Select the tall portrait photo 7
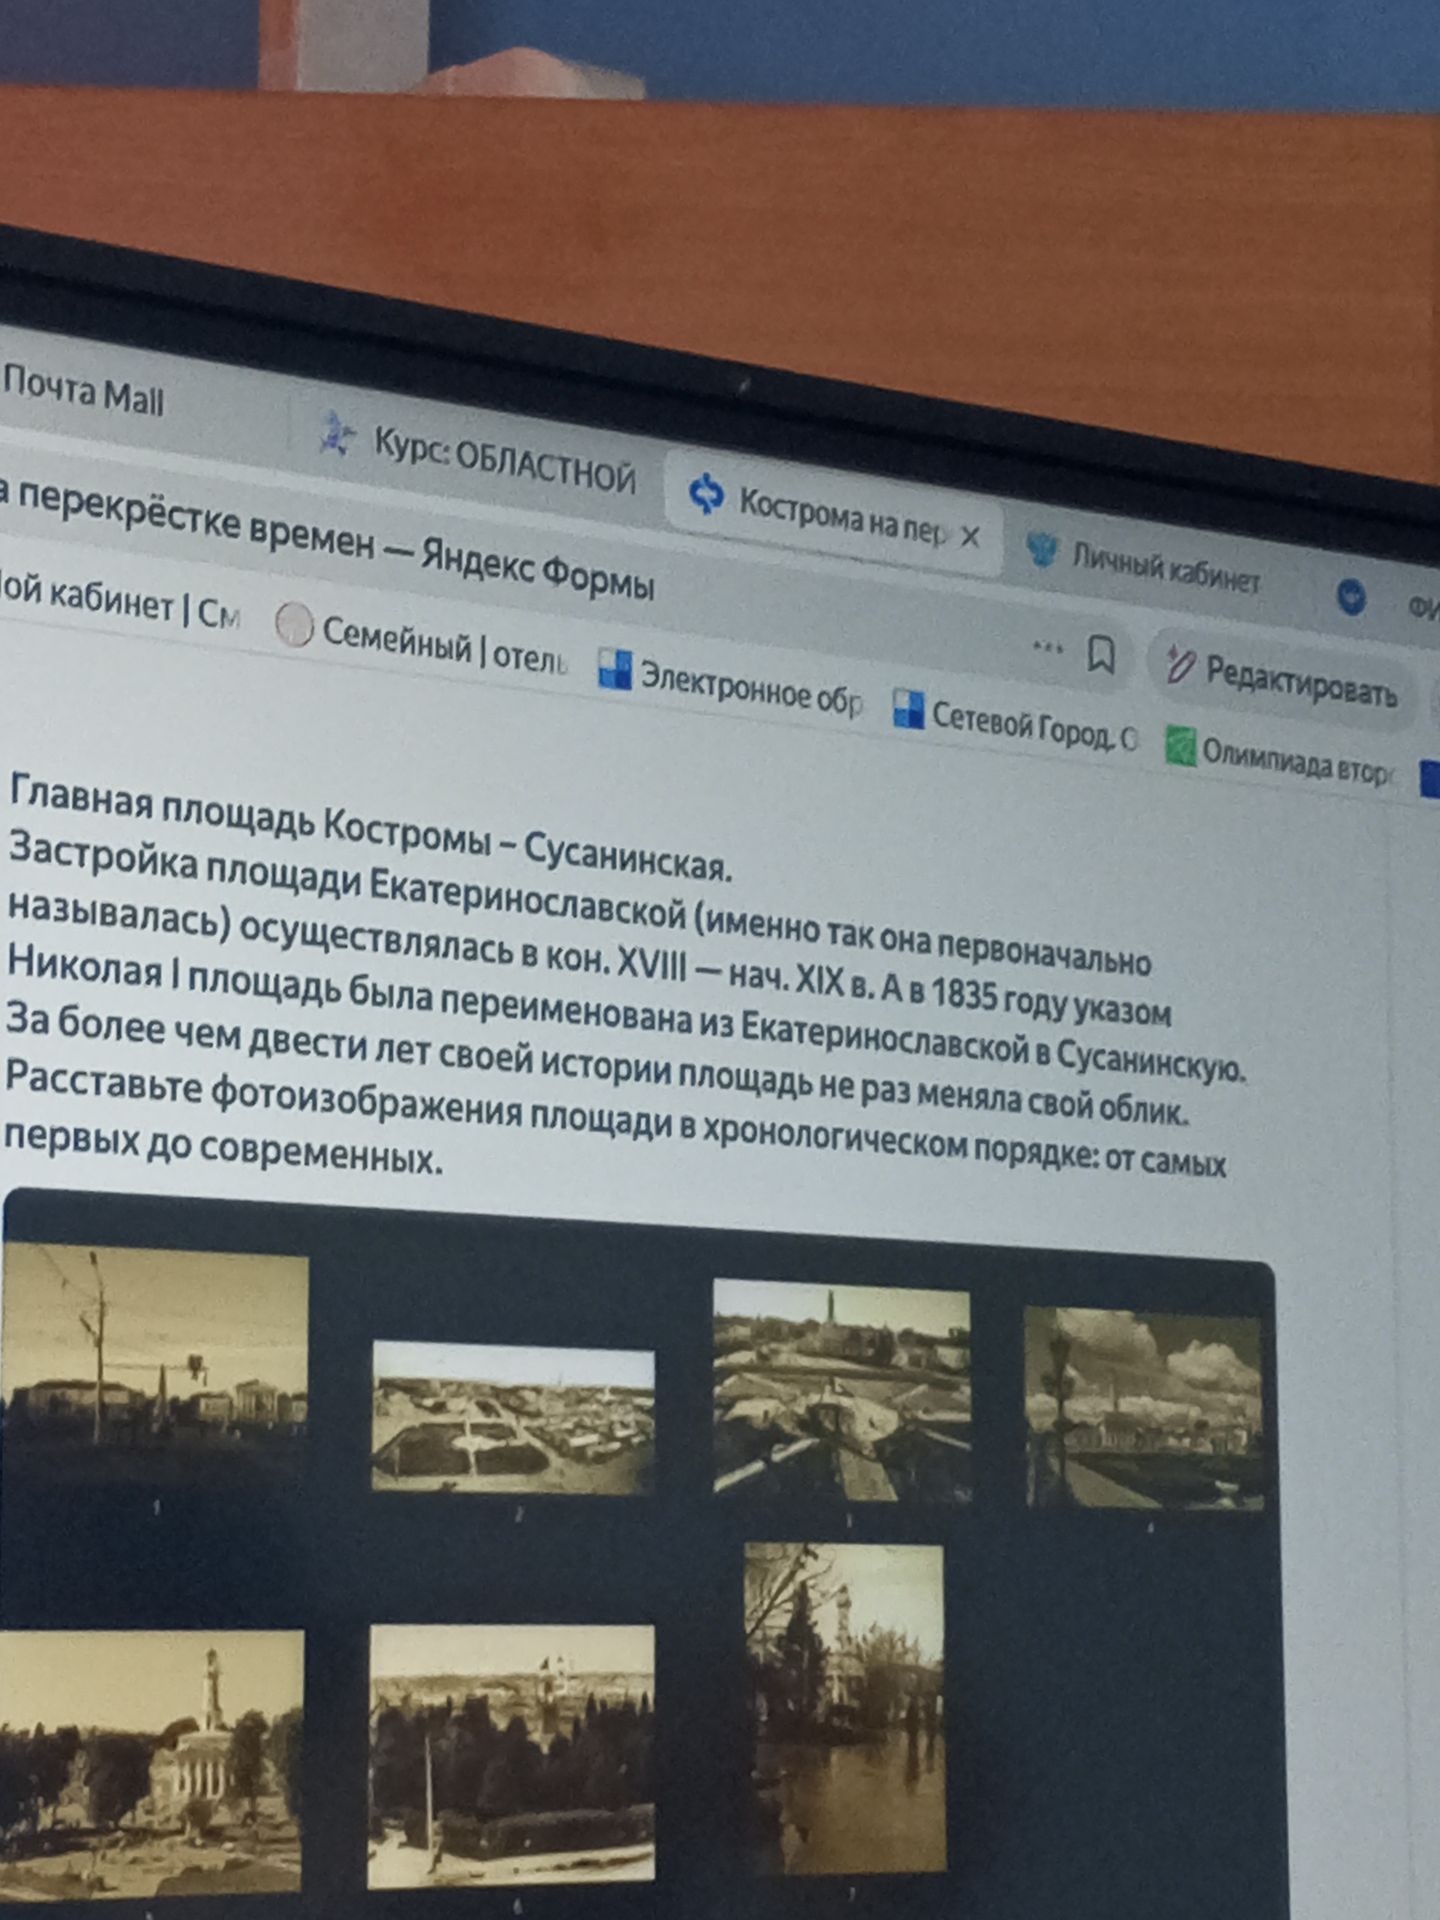The height and width of the screenshot is (1920, 1440). click(x=846, y=1707)
